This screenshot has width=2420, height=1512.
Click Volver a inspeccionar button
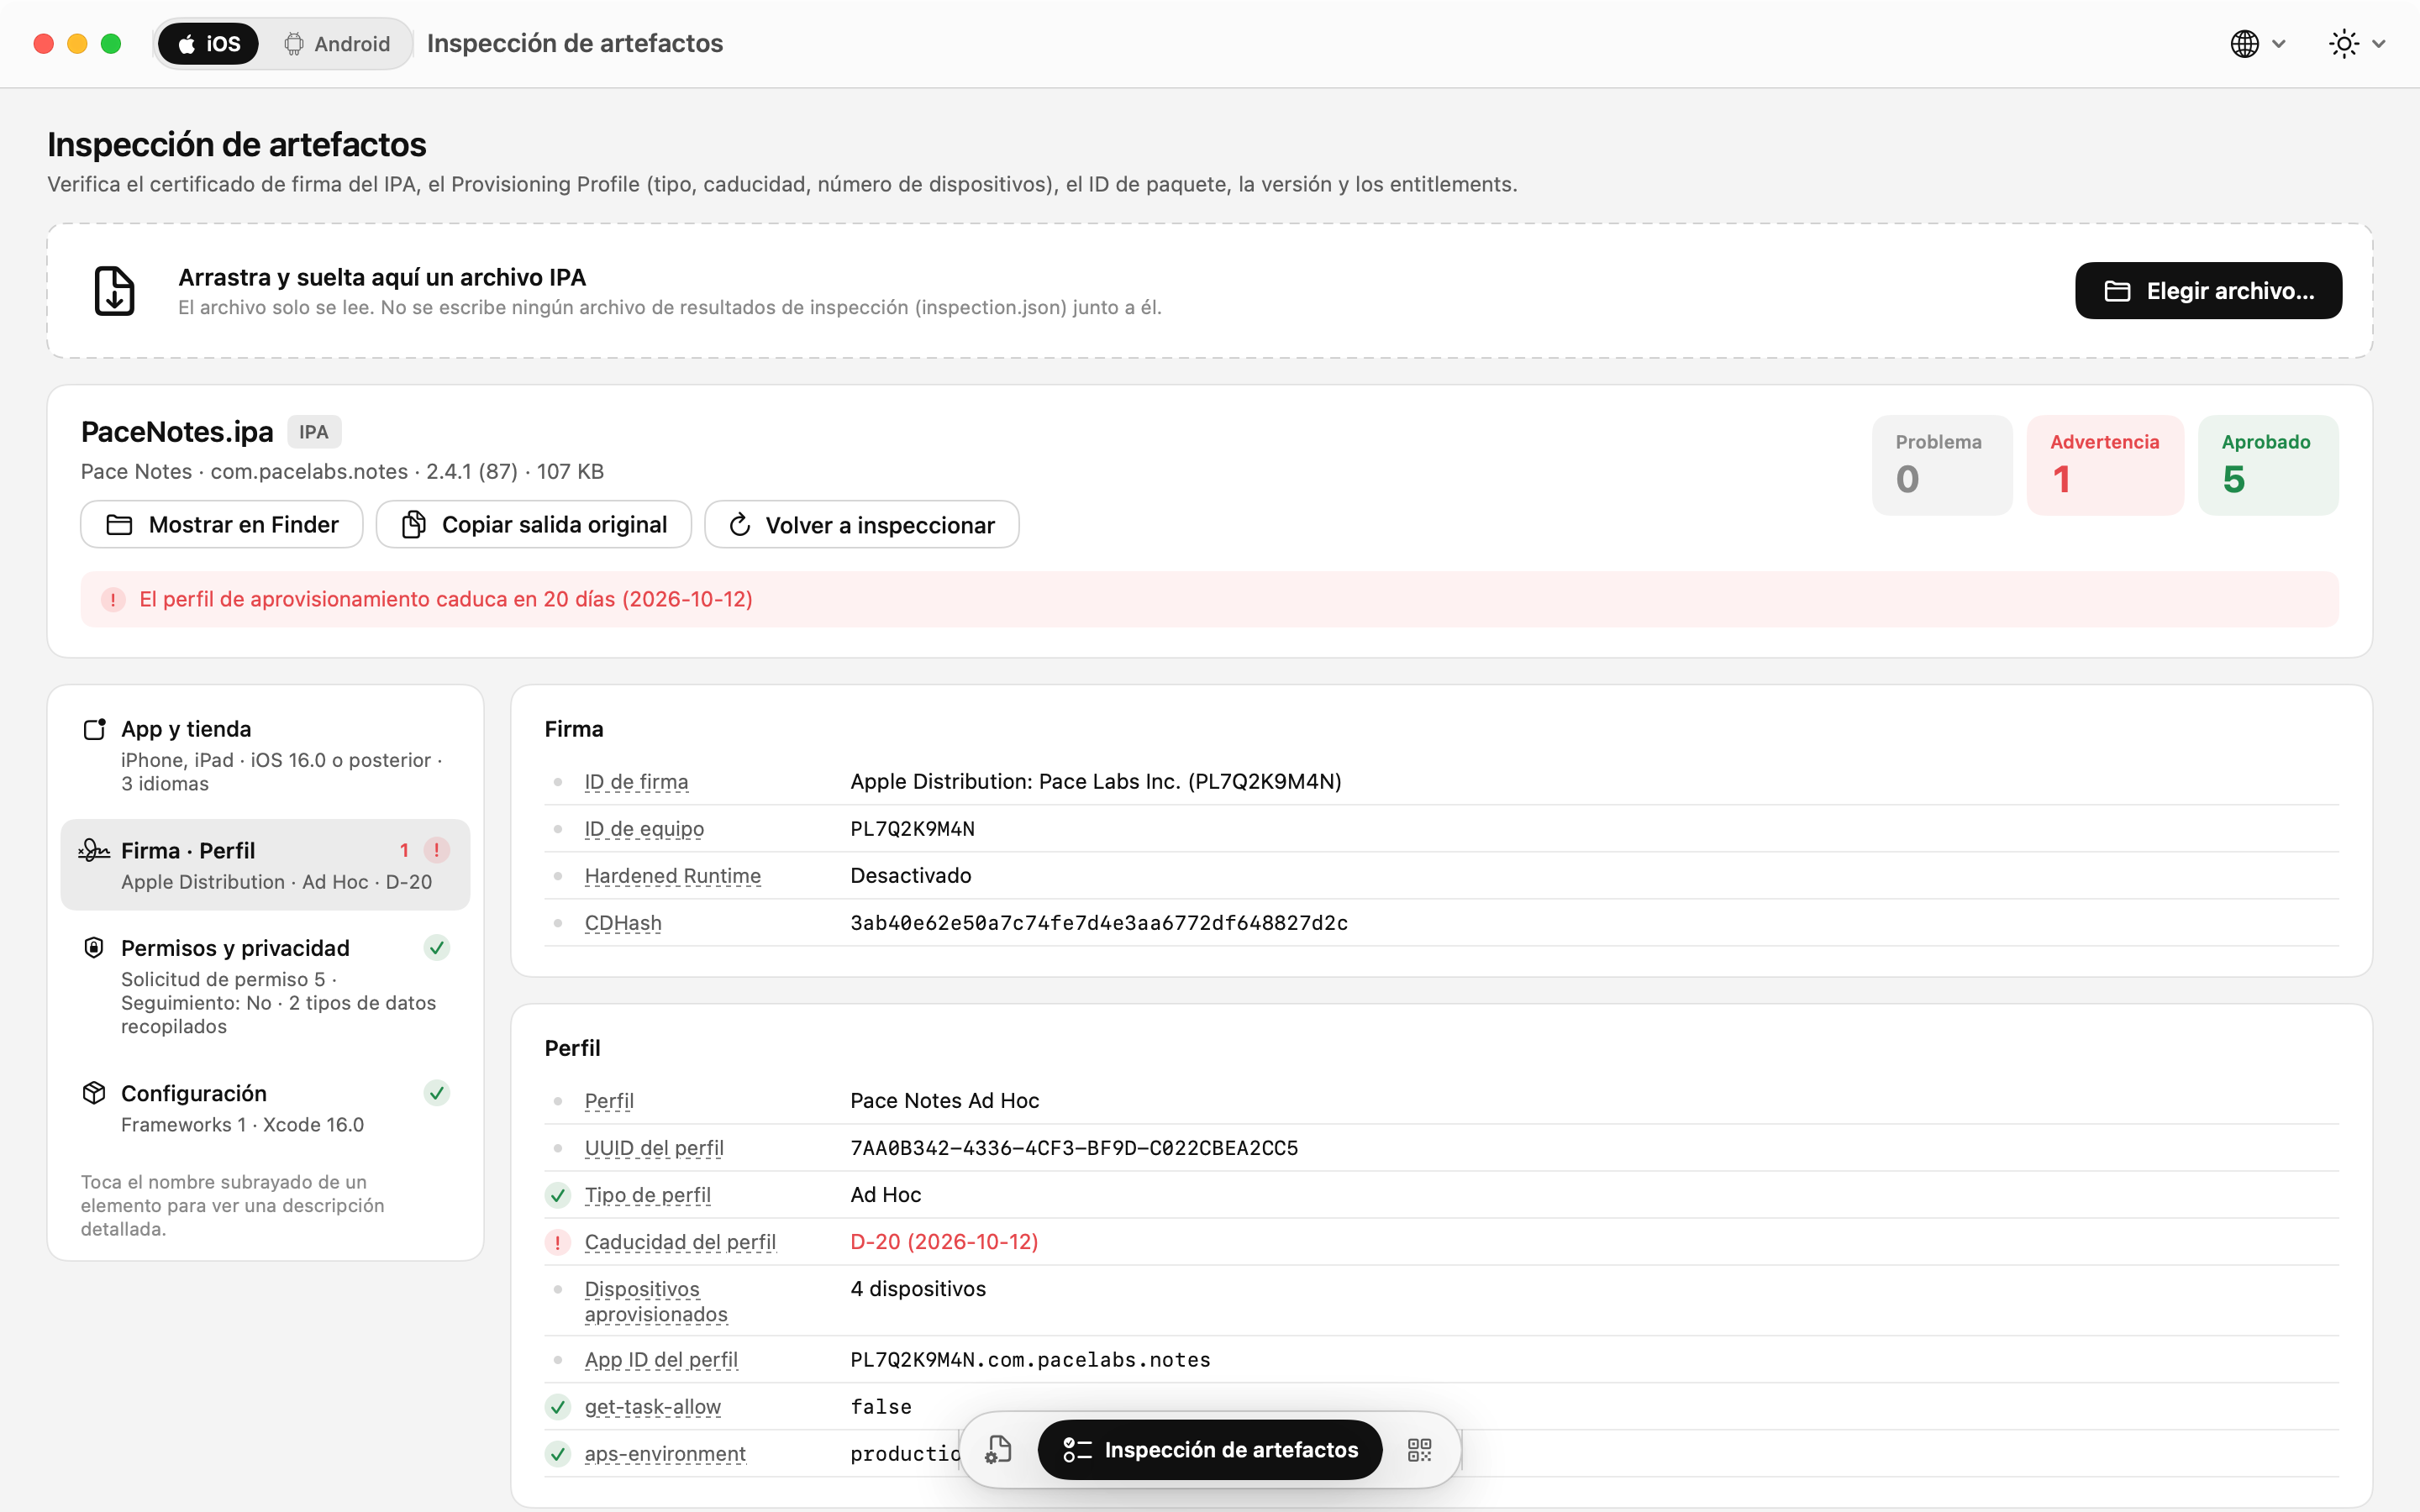coord(862,525)
